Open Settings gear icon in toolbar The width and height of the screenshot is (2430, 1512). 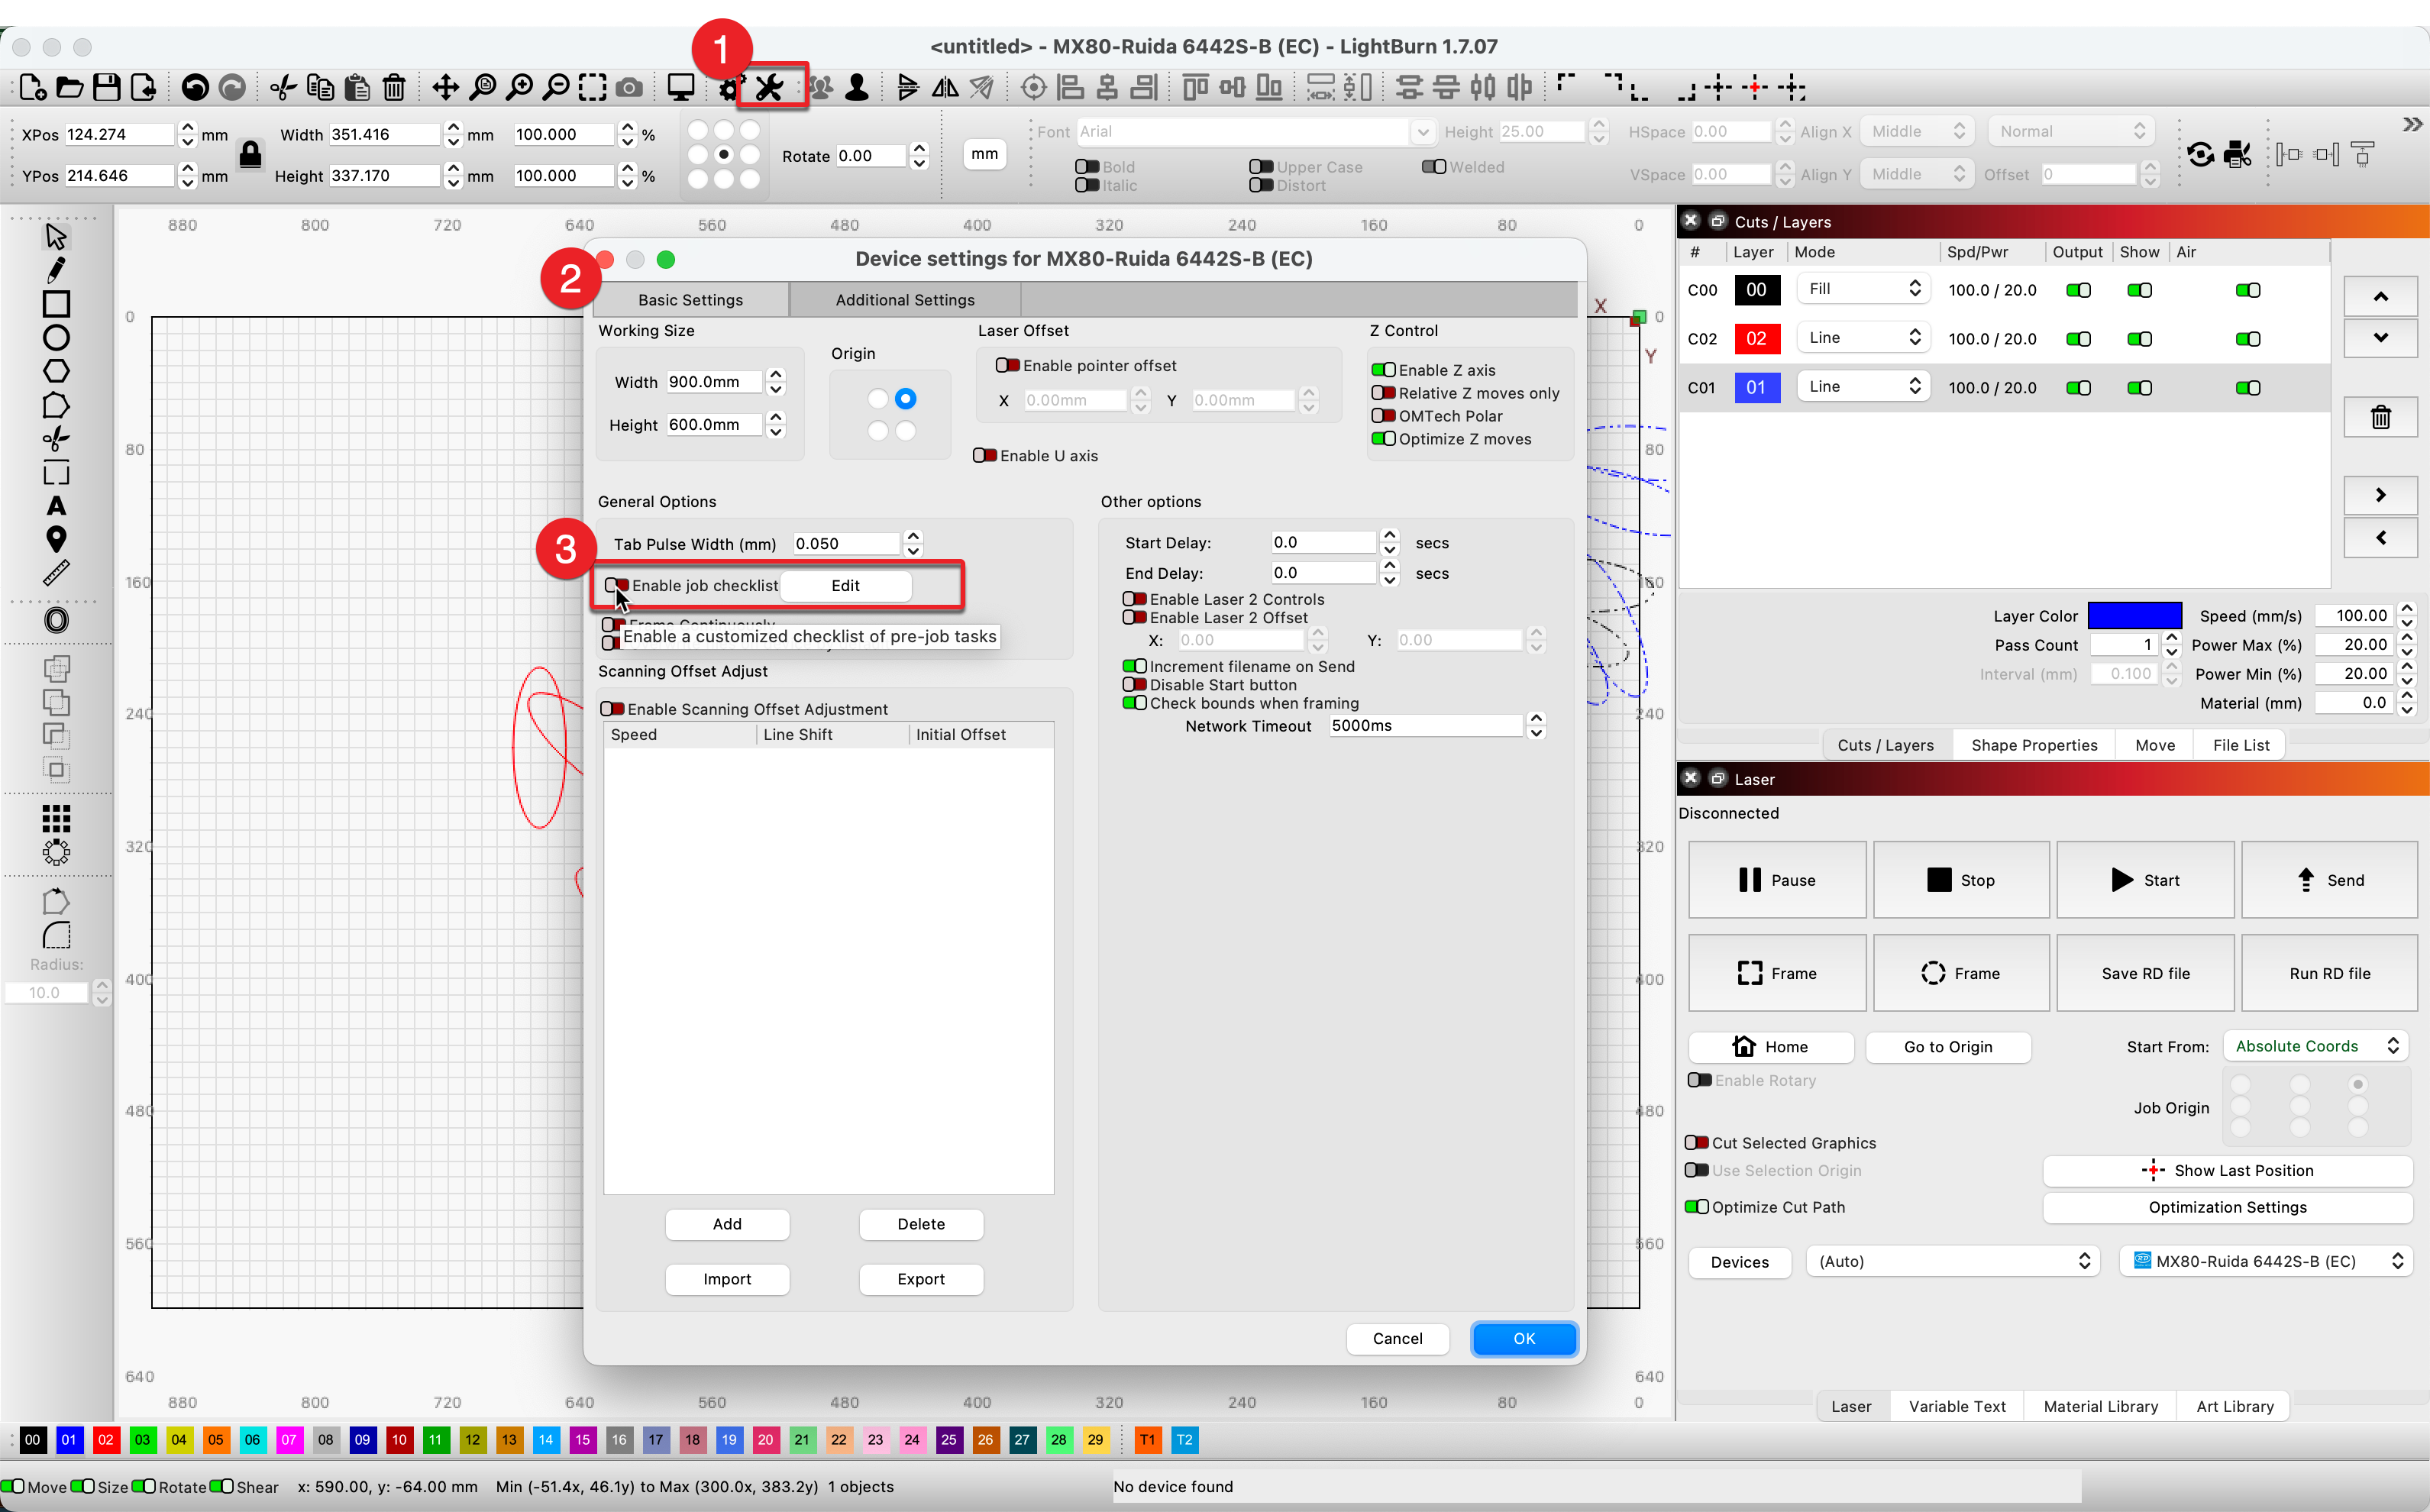tap(729, 88)
